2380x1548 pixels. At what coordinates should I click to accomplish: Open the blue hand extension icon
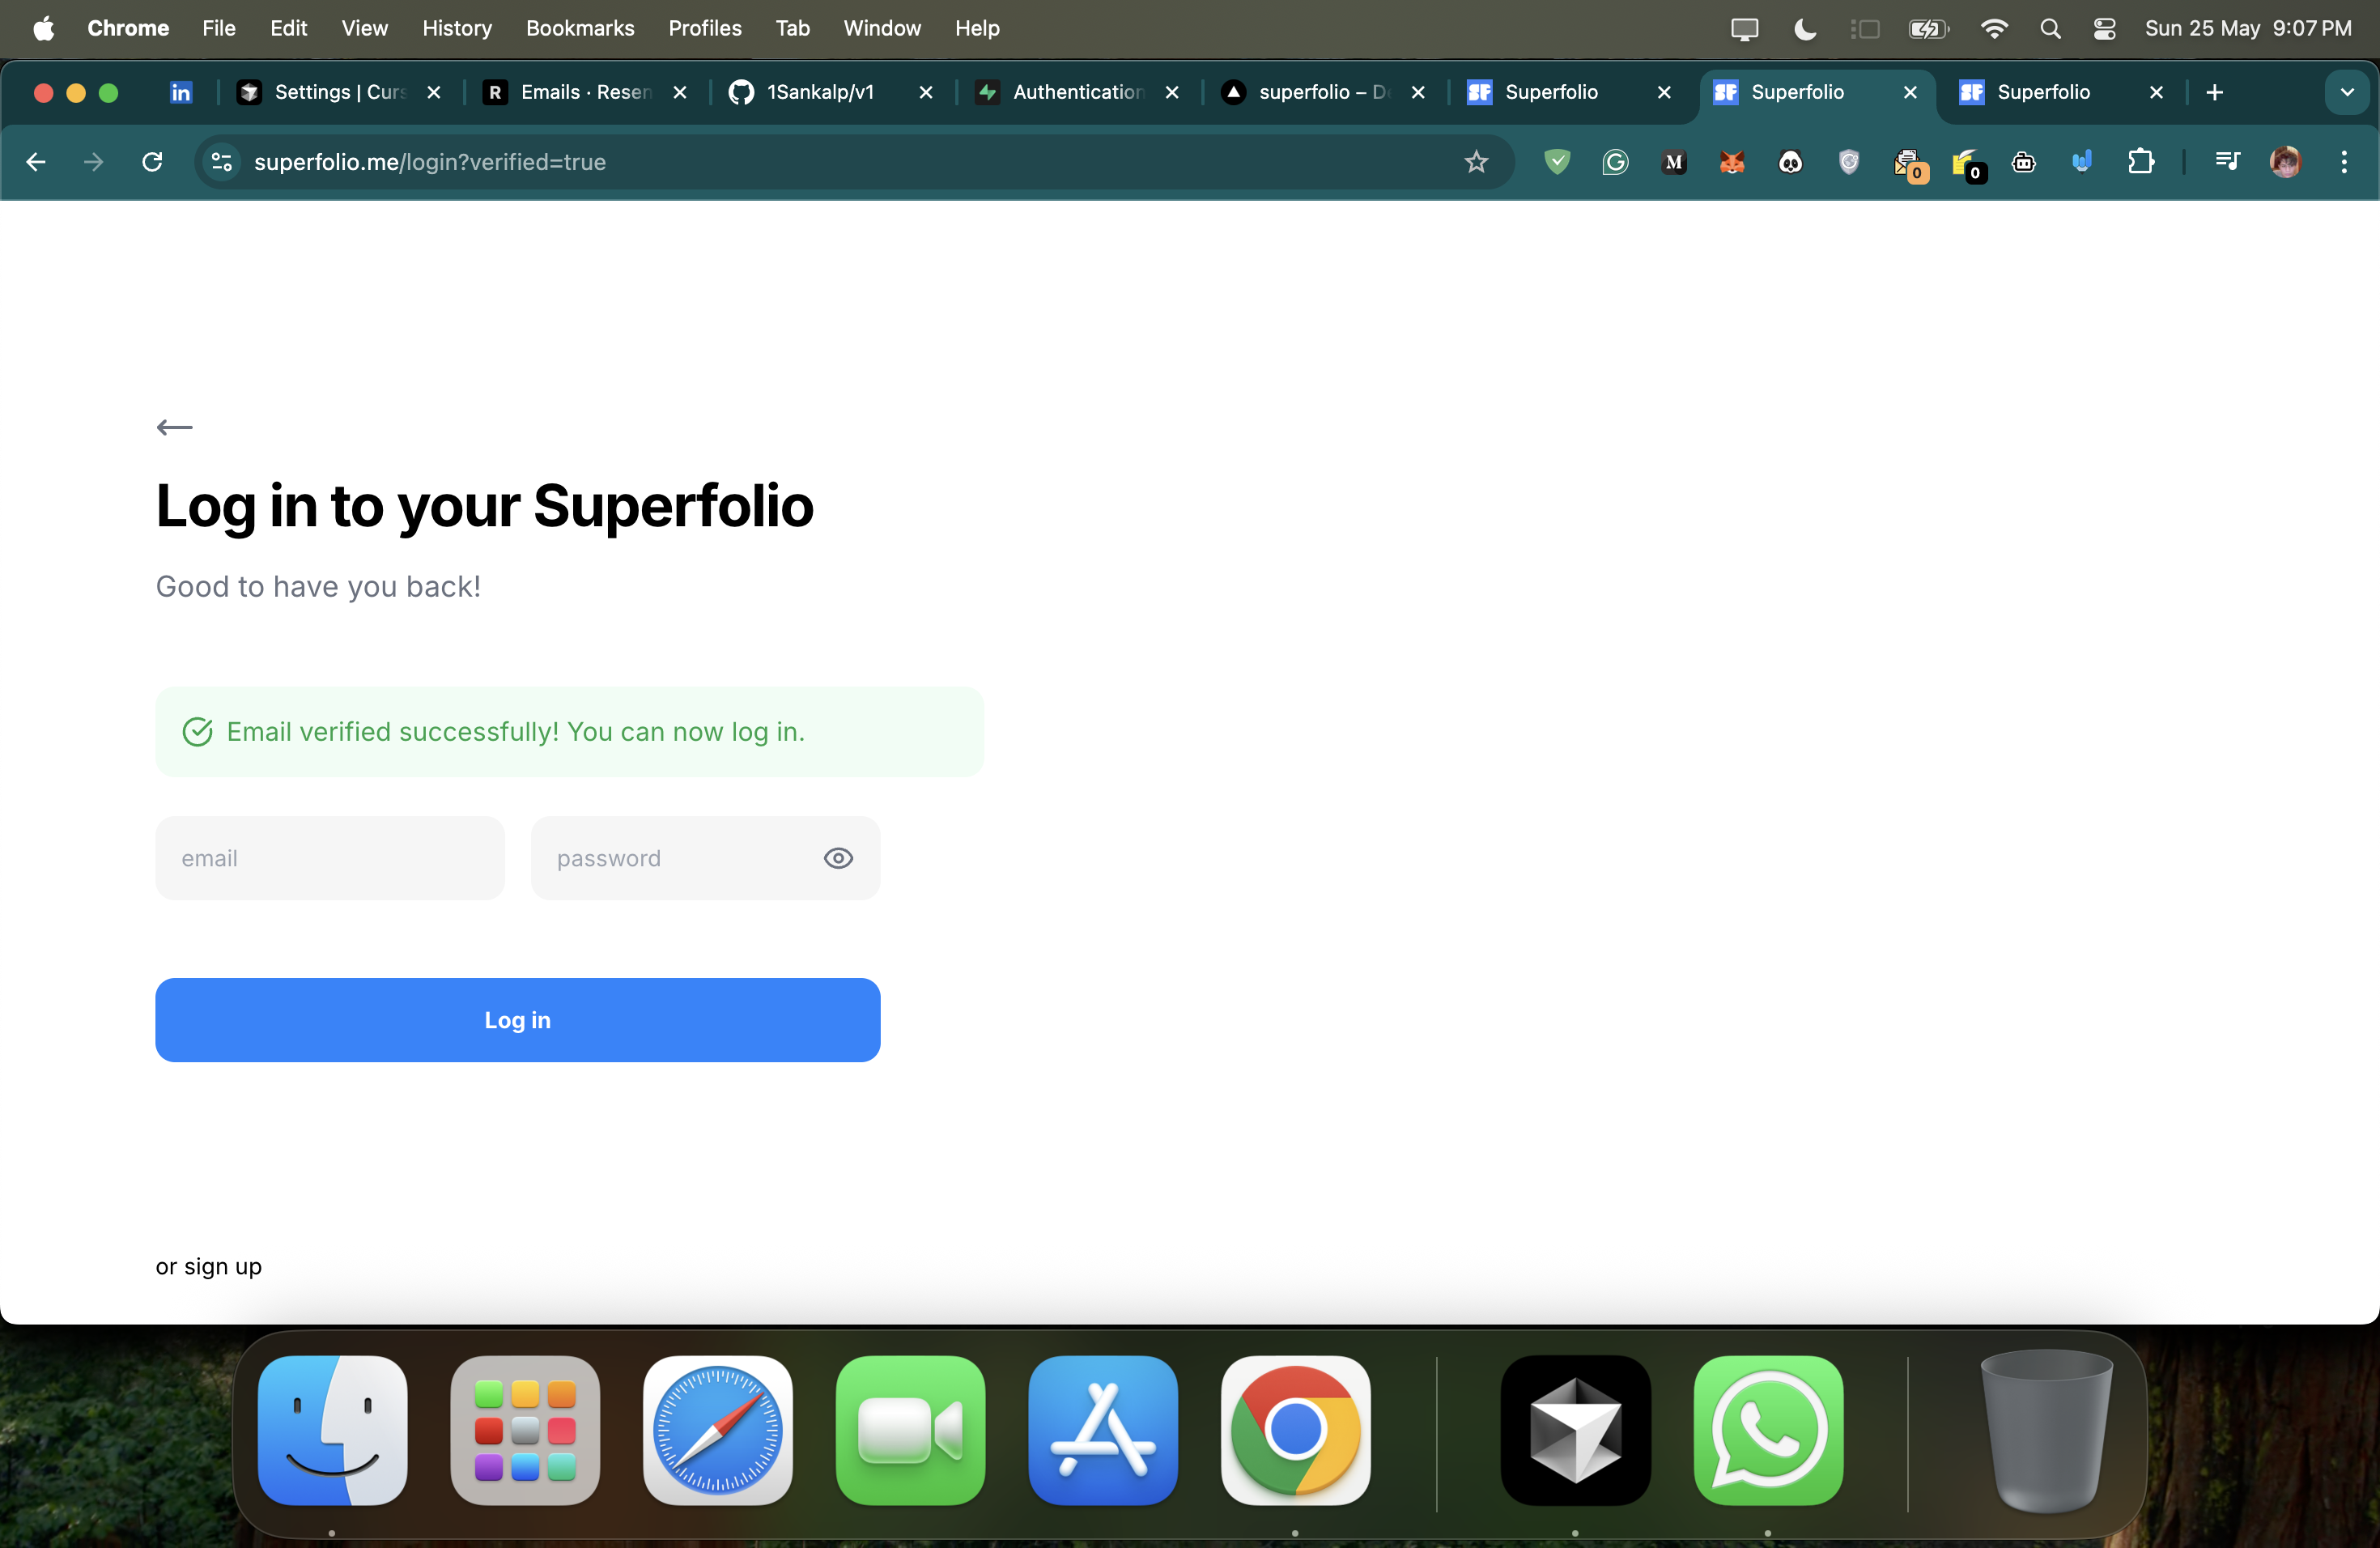pos(2082,162)
